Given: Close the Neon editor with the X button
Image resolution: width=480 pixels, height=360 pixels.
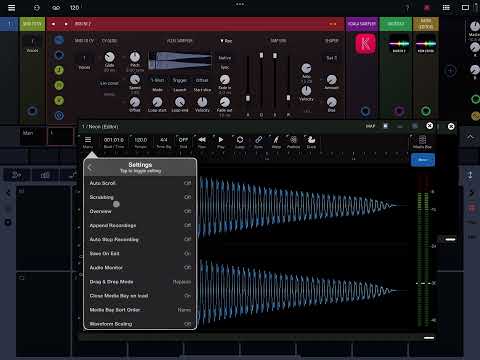Looking at the screenshot, I should 430,126.
